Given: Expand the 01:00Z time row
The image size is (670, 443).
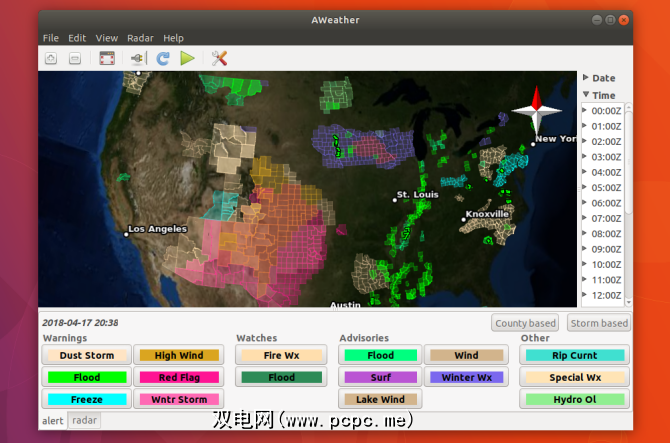Looking at the screenshot, I should tap(584, 126).
